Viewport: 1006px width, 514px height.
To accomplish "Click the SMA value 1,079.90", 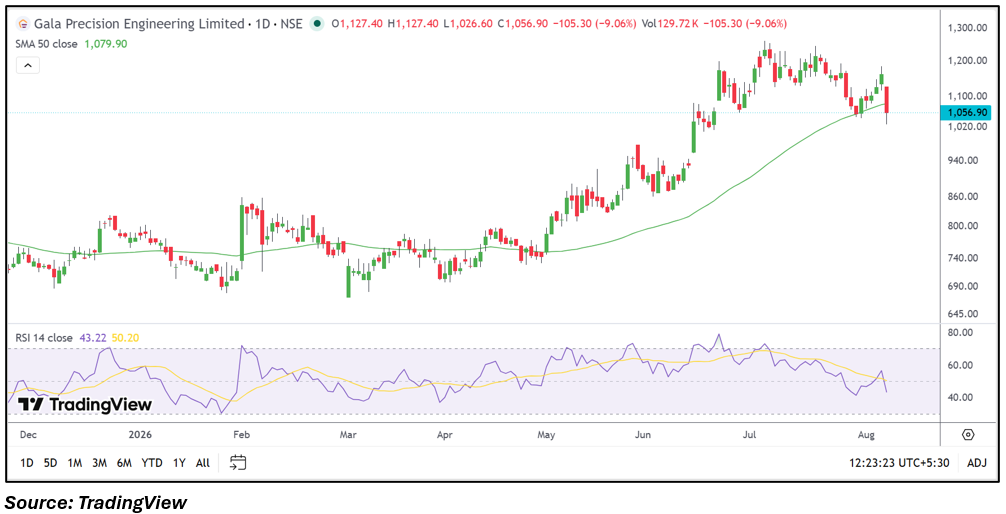I will [106, 44].
